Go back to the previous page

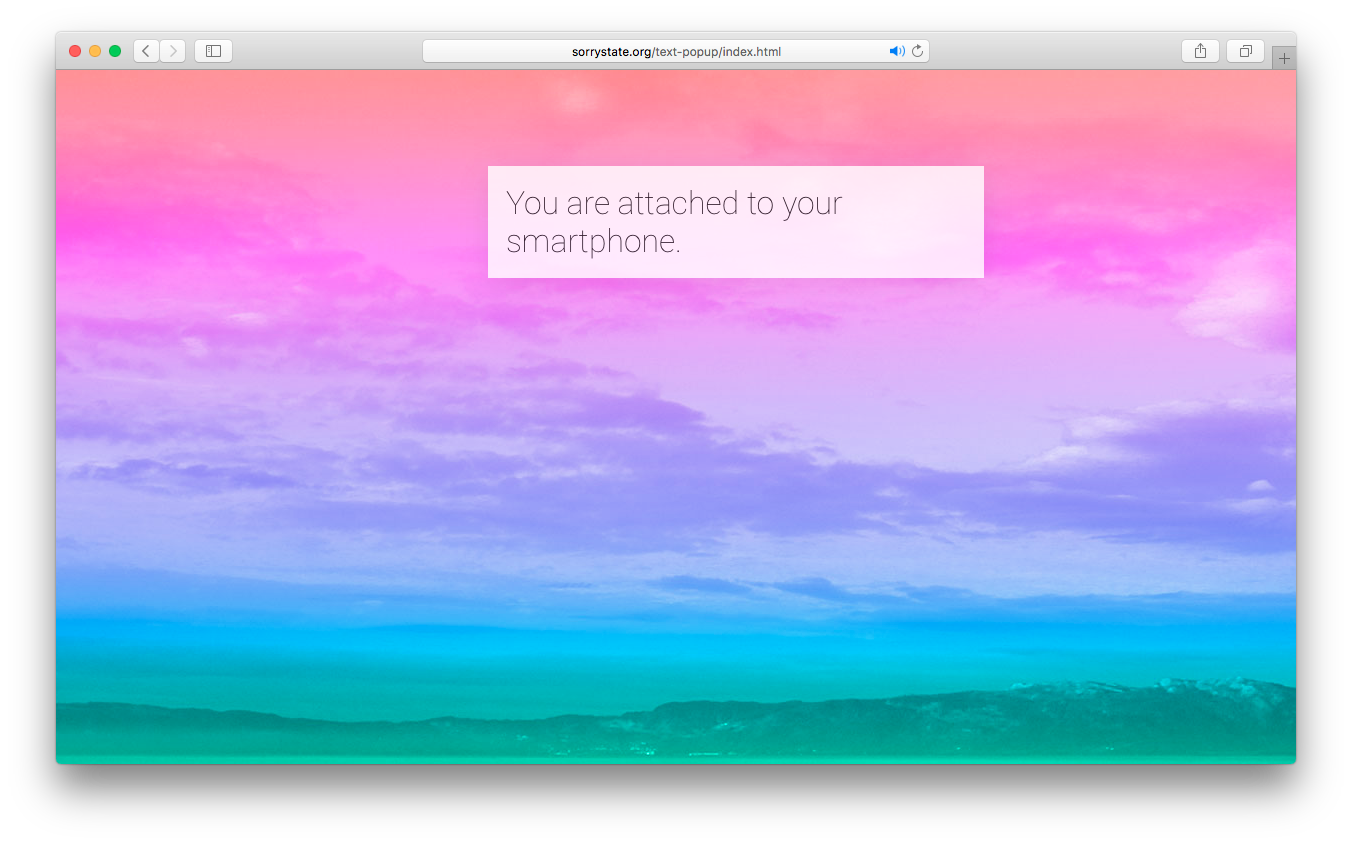tap(146, 51)
